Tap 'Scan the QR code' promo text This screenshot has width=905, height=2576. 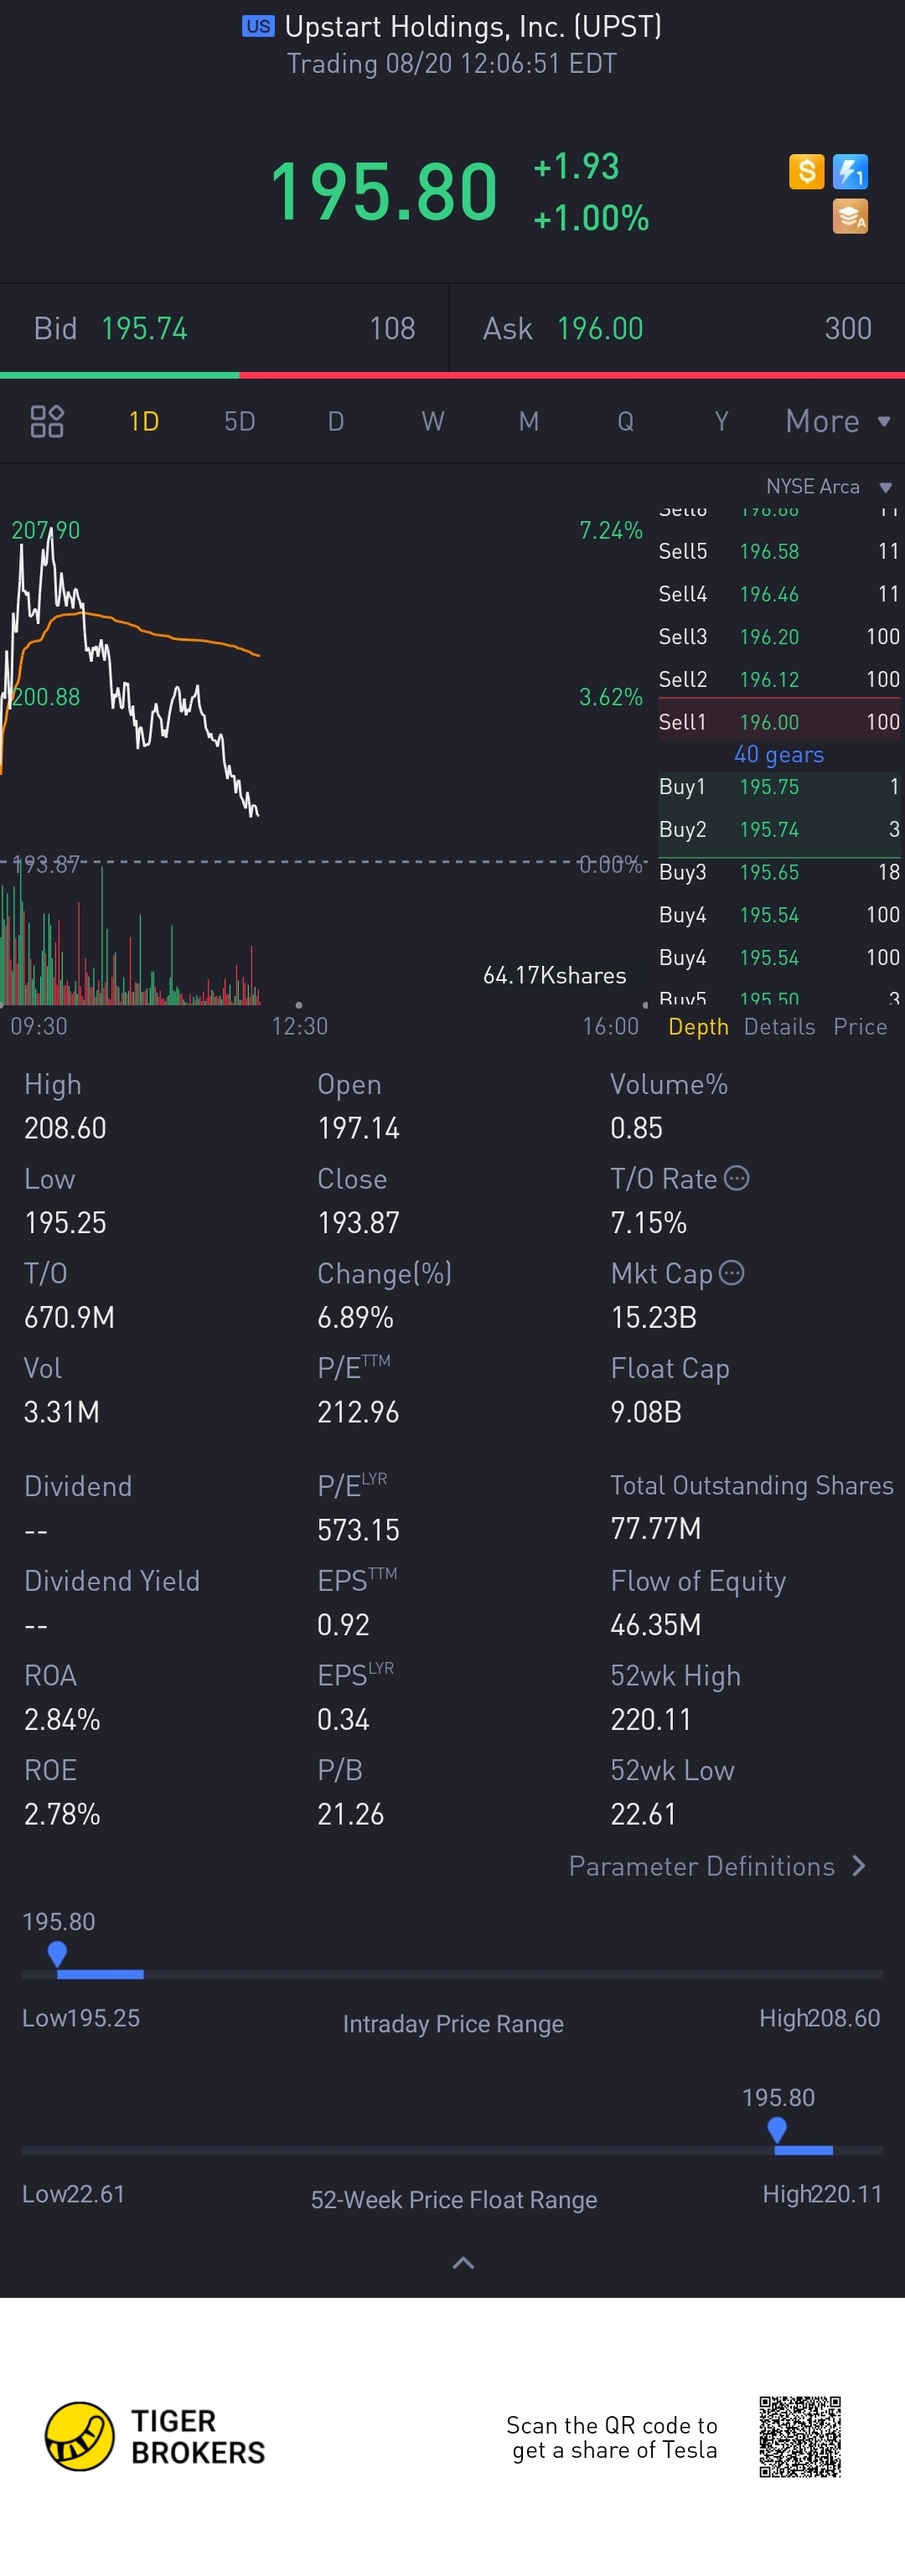pyautogui.click(x=612, y=2437)
